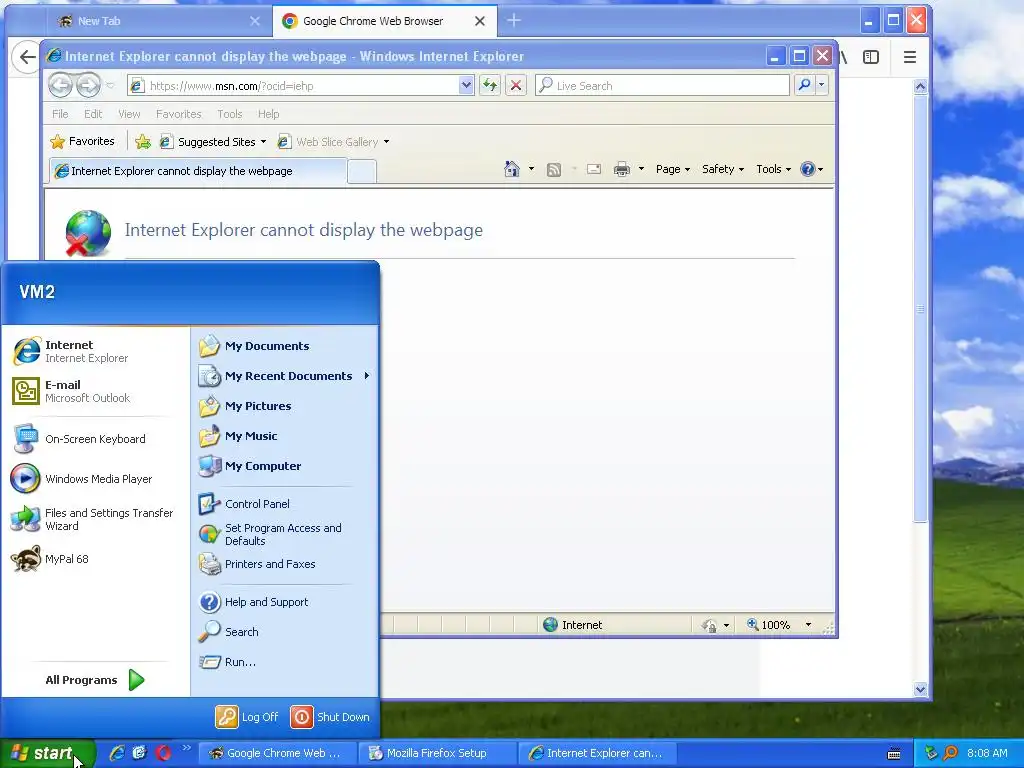Click the IE Refresh button
1024x768 pixels.
click(x=490, y=86)
